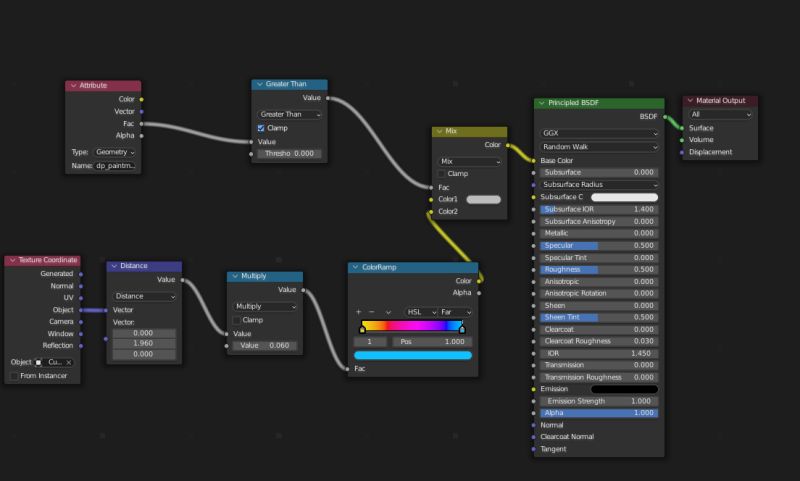Viewport: 800px width, 481px height.
Task: Open Material Output target All dropdown
Action: pos(720,115)
